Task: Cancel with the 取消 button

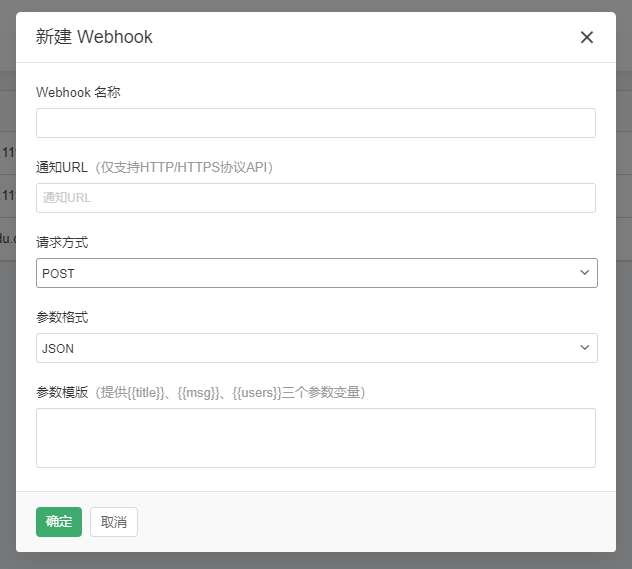Action: coord(114,522)
